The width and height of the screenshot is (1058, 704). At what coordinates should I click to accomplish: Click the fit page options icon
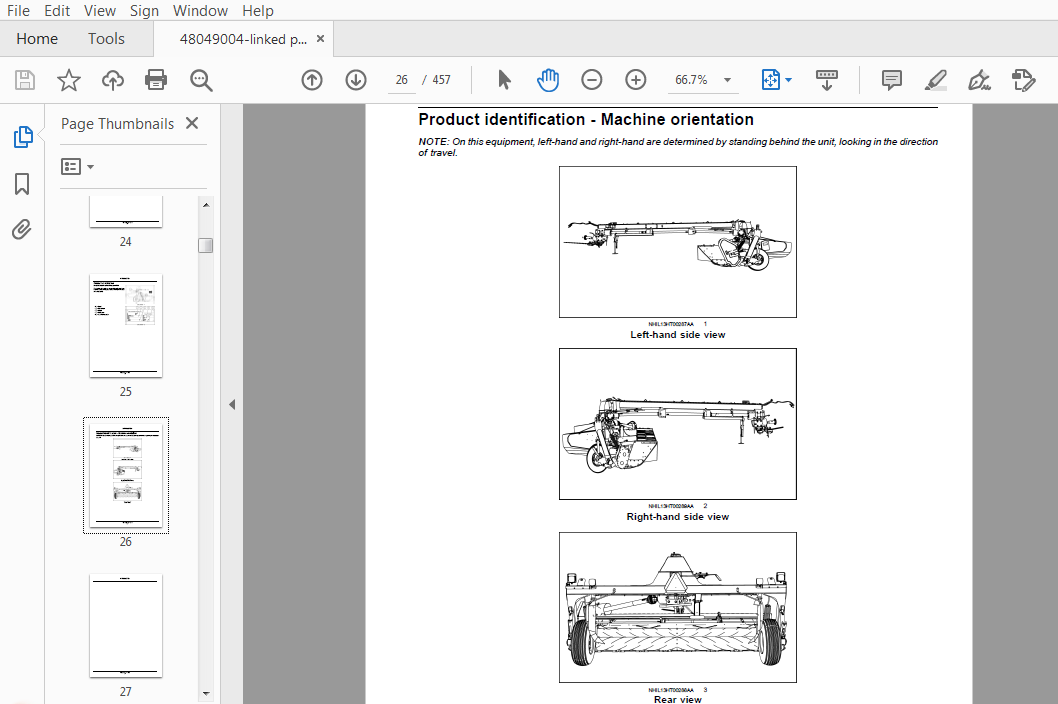pos(771,80)
